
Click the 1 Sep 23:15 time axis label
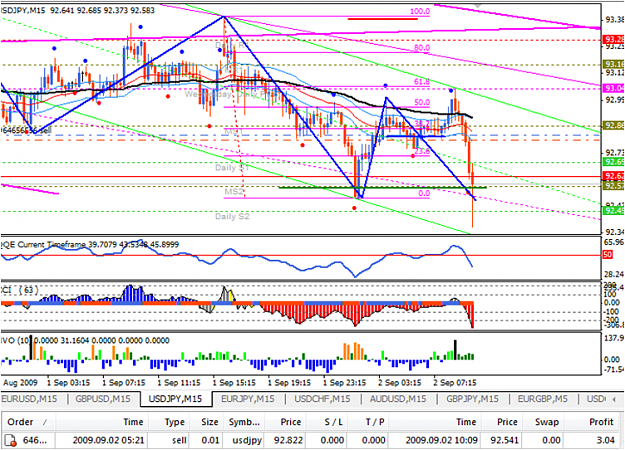(x=344, y=383)
